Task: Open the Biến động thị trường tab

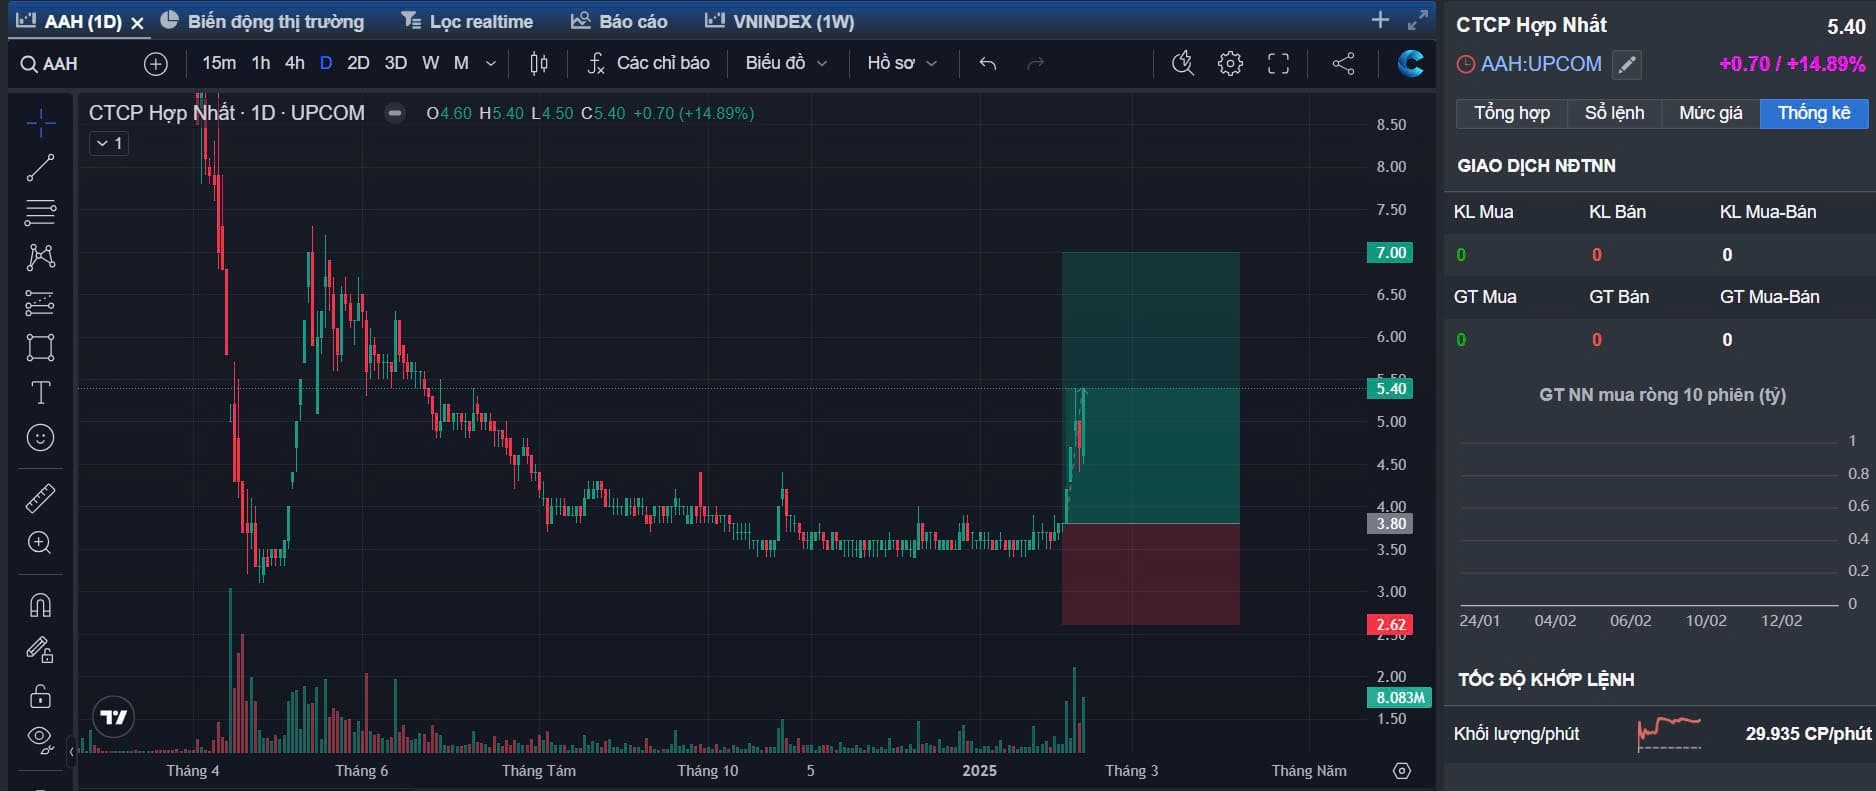Action: coord(263,21)
